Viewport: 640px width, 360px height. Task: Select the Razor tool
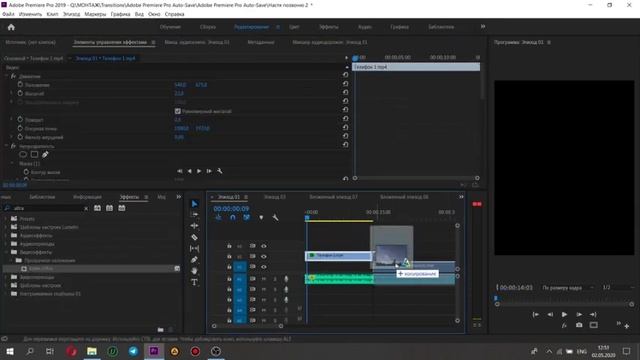coord(194,237)
